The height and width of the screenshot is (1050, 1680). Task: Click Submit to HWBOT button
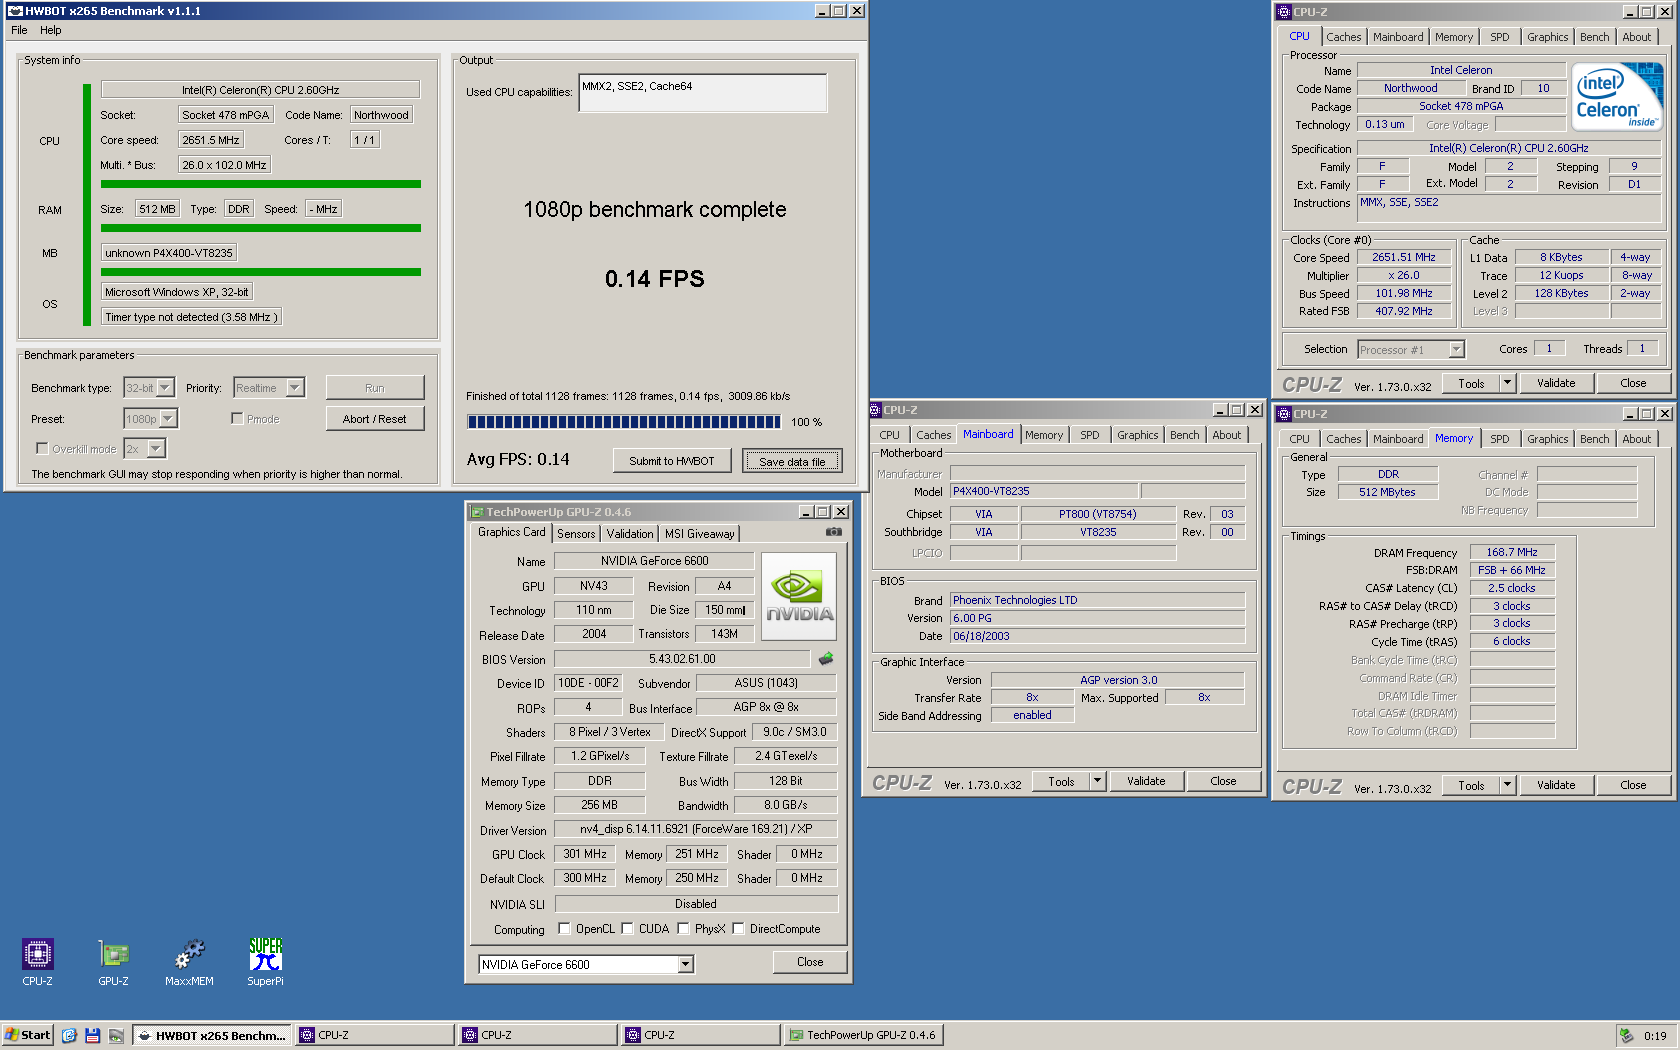pyautogui.click(x=672, y=460)
